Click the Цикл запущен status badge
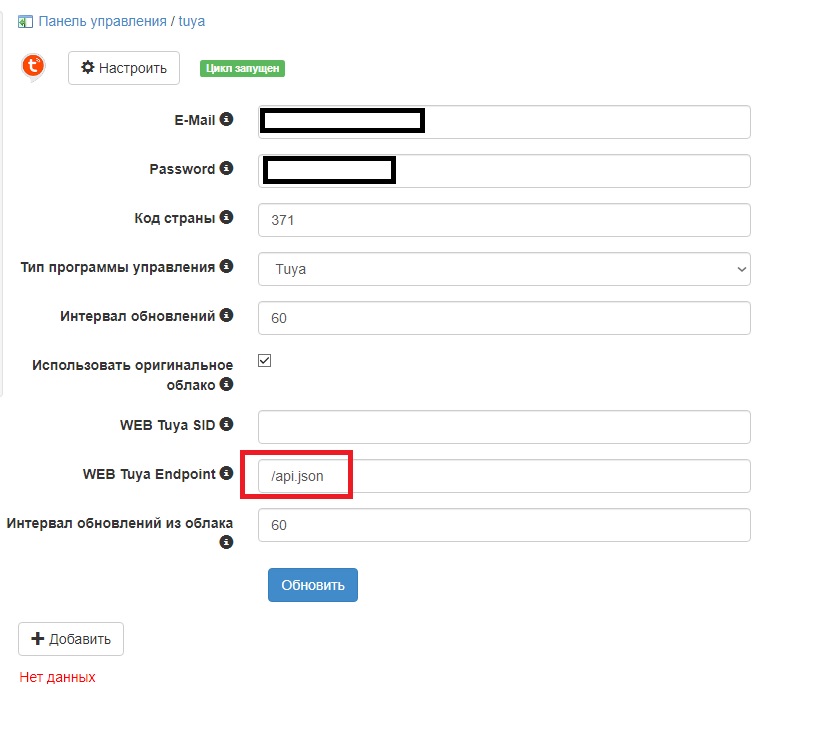 tap(243, 68)
